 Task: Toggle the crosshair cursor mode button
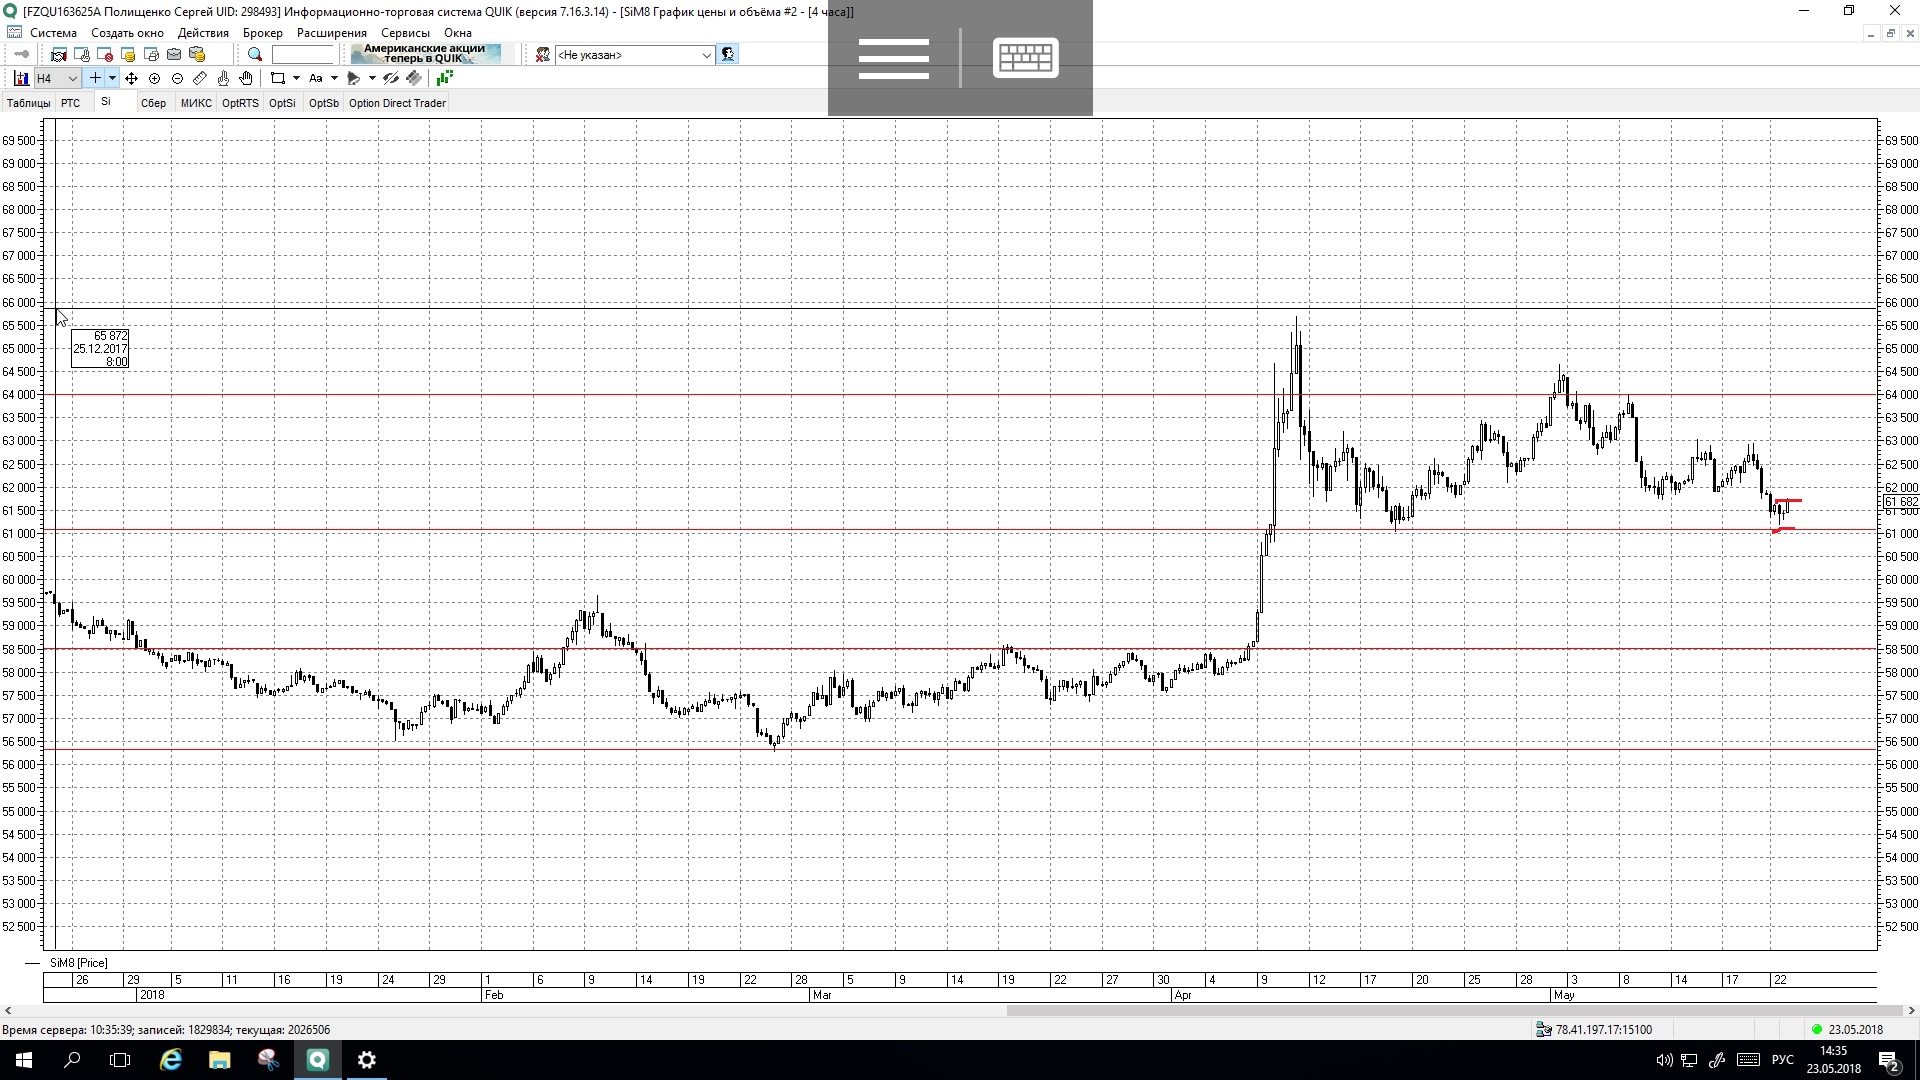click(x=95, y=78)
